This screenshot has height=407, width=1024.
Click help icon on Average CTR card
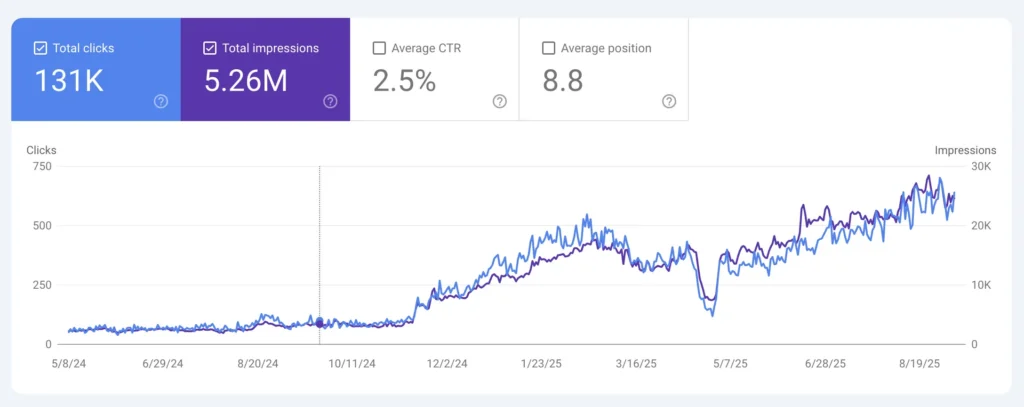pos(500,101)
